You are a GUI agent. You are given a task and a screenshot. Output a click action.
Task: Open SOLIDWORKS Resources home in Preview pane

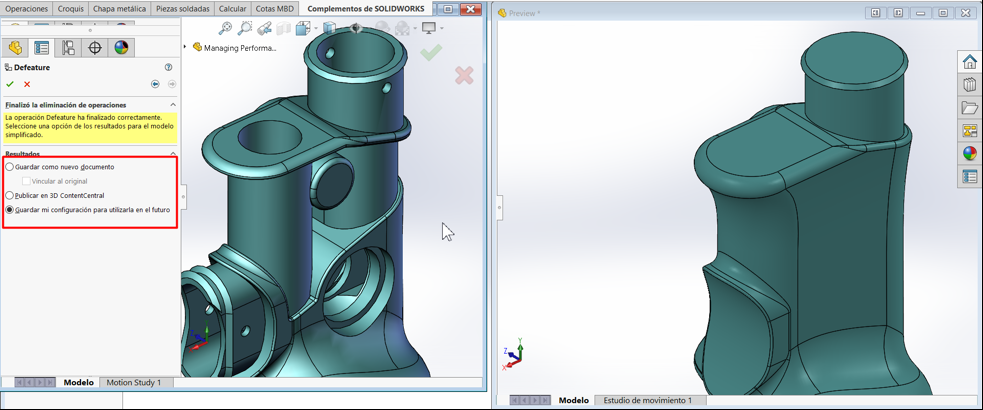tap(970, 62)
